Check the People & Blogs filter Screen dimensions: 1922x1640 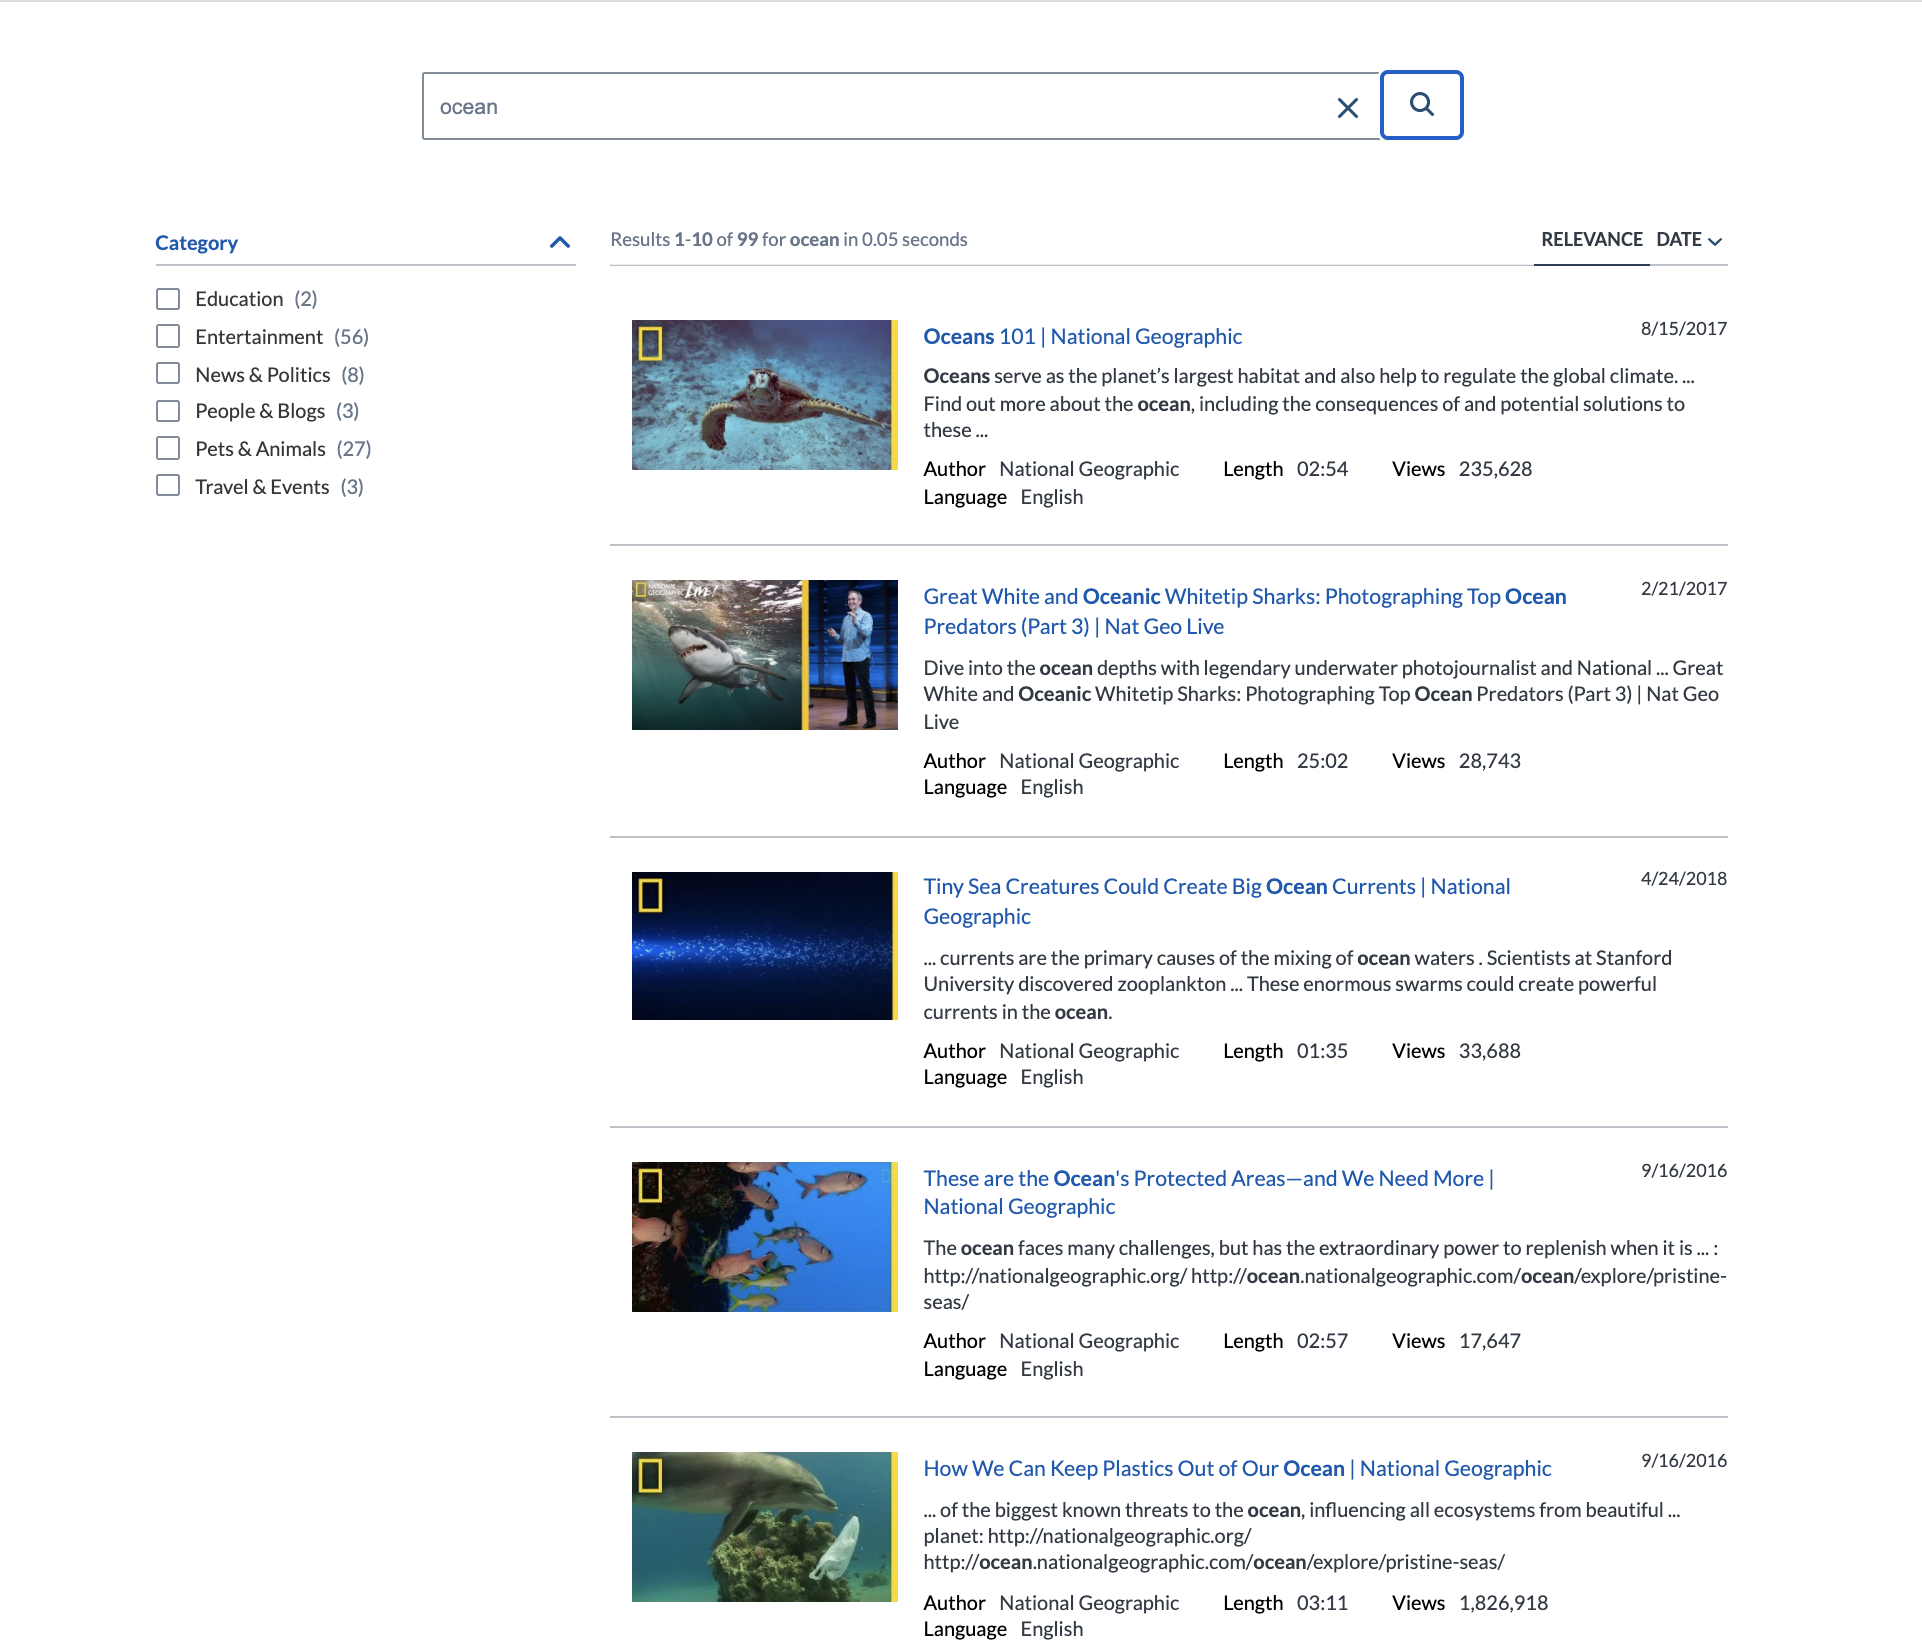click(168, 411)
